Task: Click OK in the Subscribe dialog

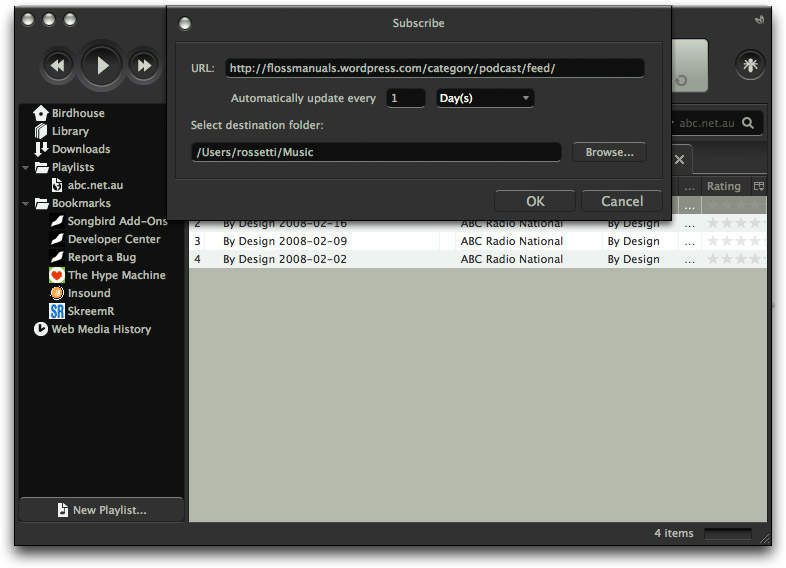Action: click(535, 201)
